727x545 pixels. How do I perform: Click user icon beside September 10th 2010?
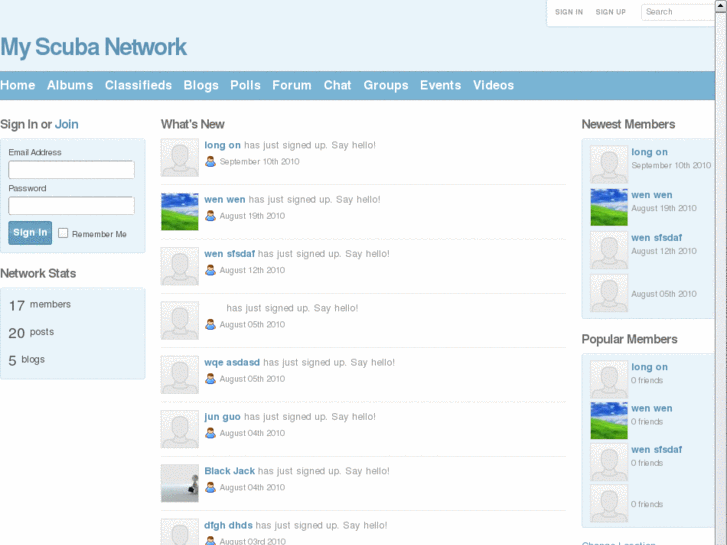tap(210, 161)
